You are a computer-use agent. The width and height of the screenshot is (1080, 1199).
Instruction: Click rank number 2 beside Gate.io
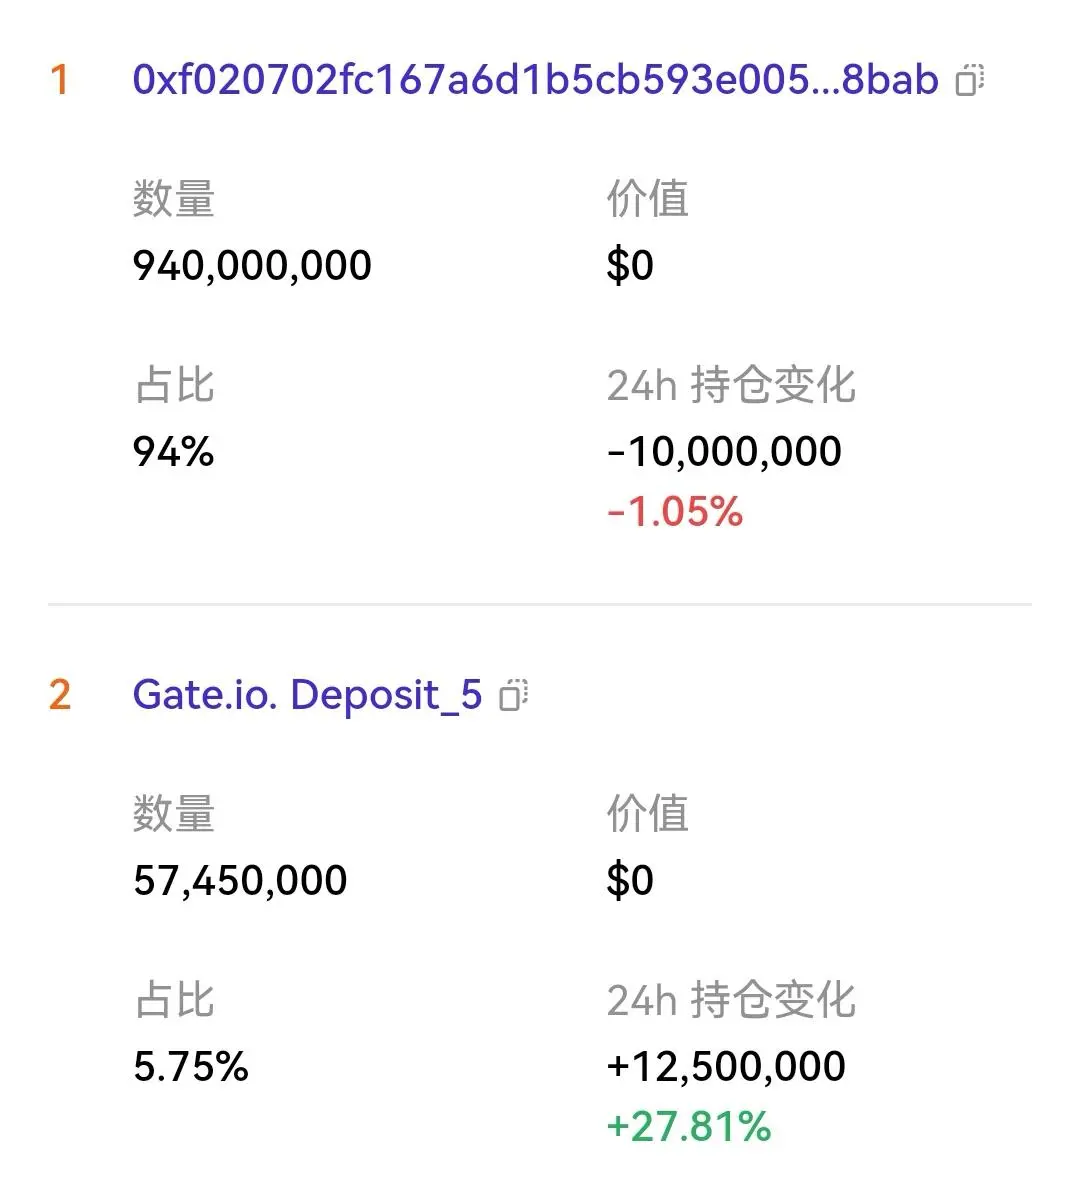coord(59,695)
